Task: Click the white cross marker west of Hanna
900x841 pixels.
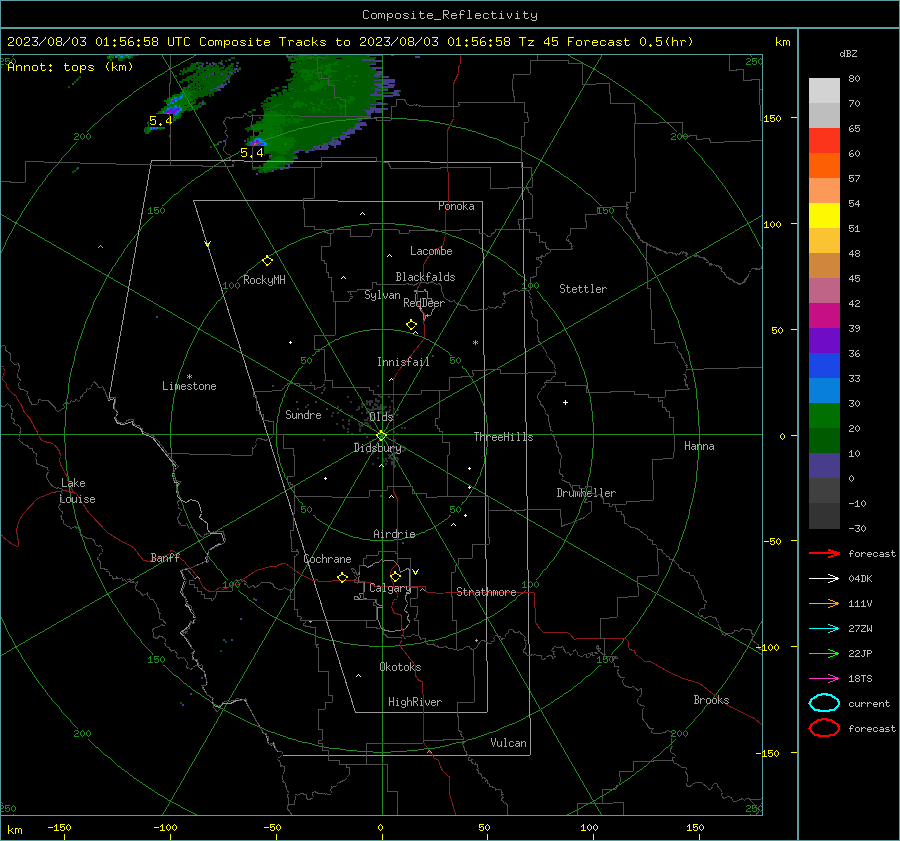Action: click(x=565, y=402)
